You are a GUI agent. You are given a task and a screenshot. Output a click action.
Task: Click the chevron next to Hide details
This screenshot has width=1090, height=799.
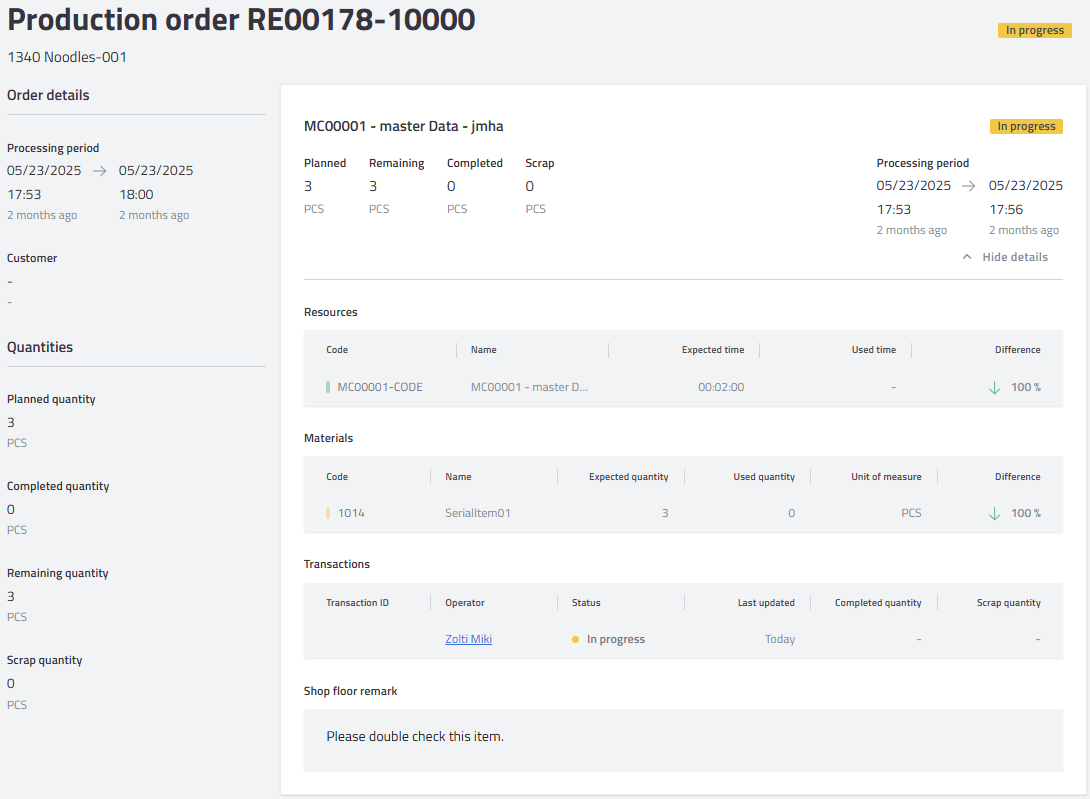click(x=967, y=256)
